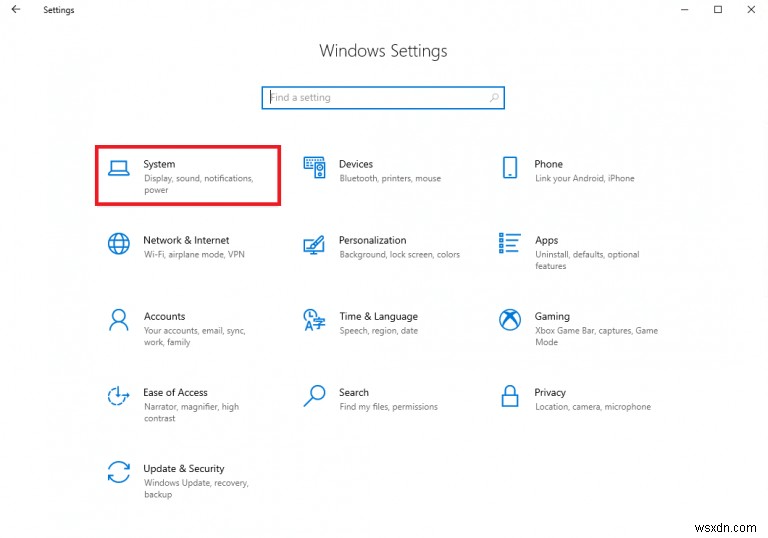Click the Apps list icon

(509, 243)
